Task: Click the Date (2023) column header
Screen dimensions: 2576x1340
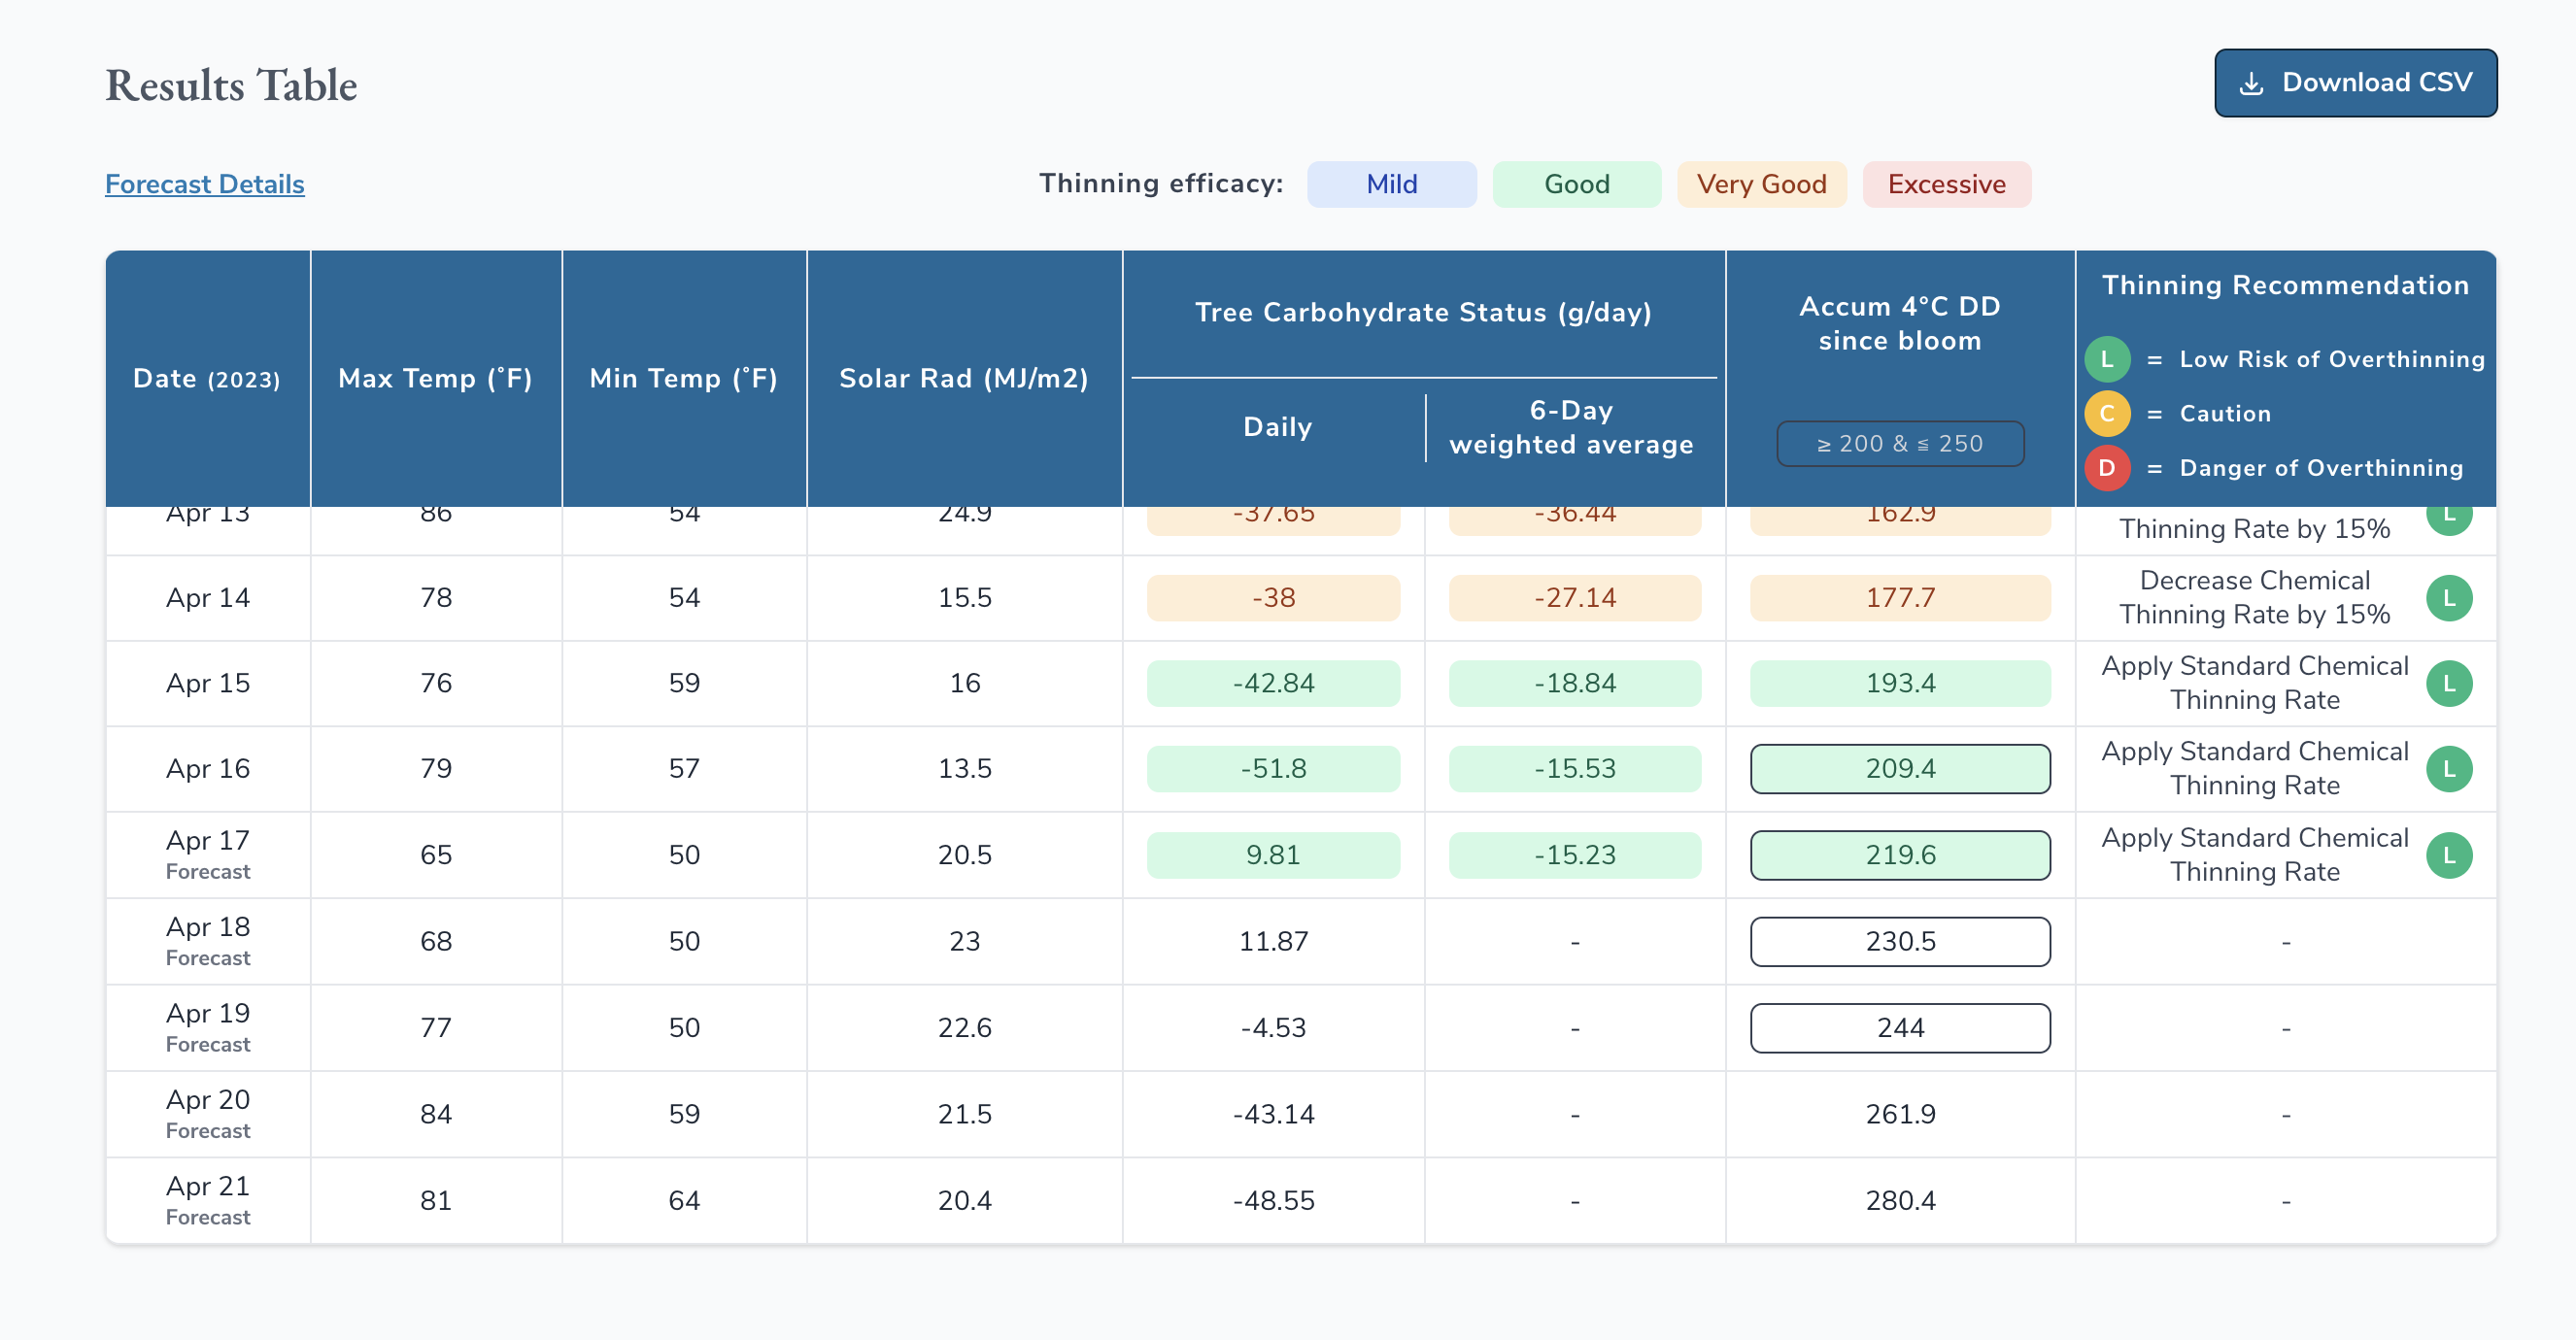Action: (x=207, y=378)
